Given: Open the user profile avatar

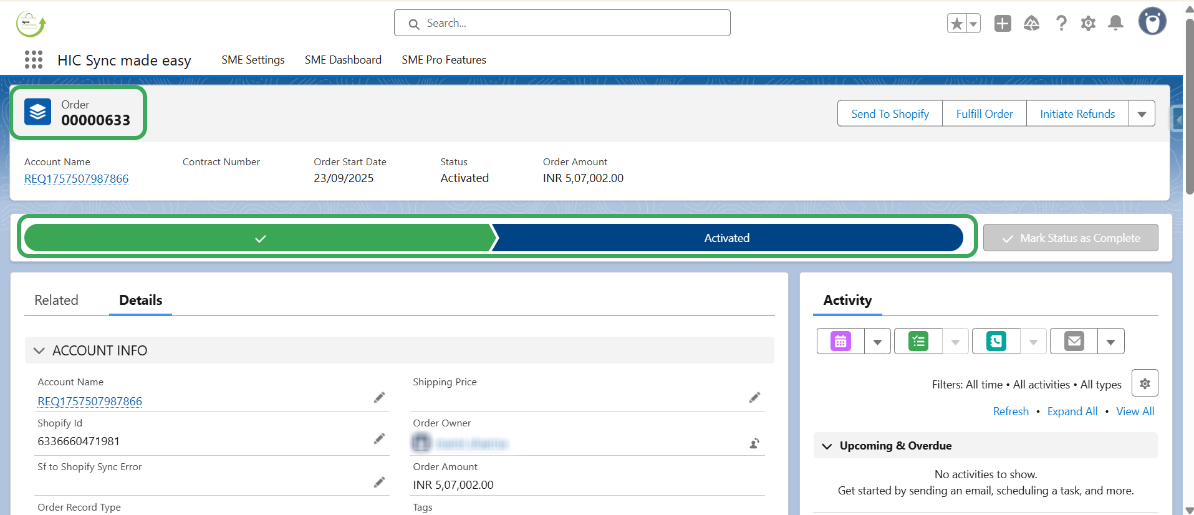Looking at the screenshot, I should click(1152, 22).
